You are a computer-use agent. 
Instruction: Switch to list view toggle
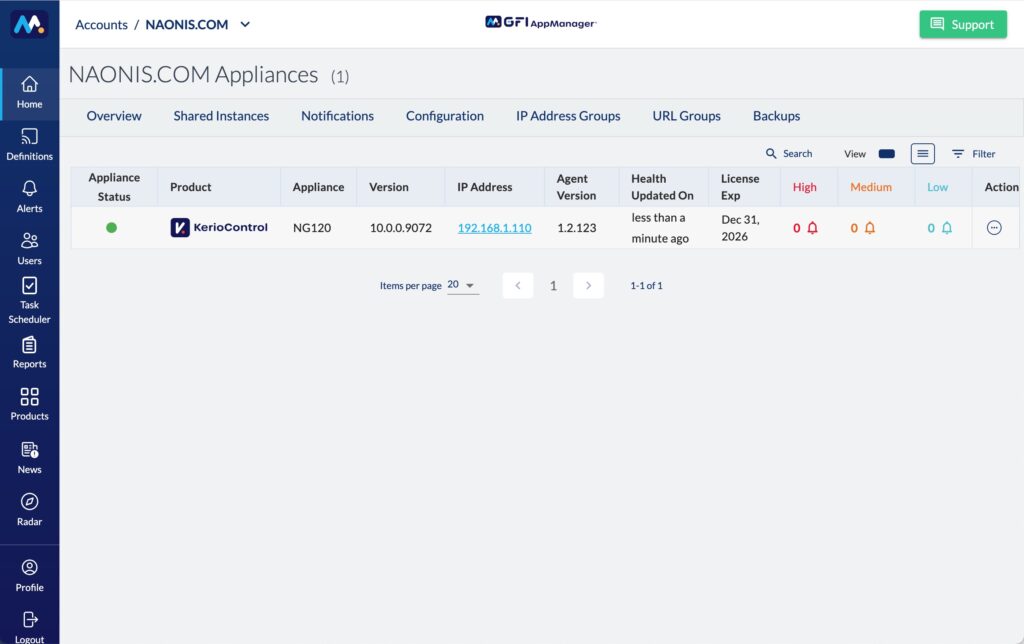coord(922,154)
